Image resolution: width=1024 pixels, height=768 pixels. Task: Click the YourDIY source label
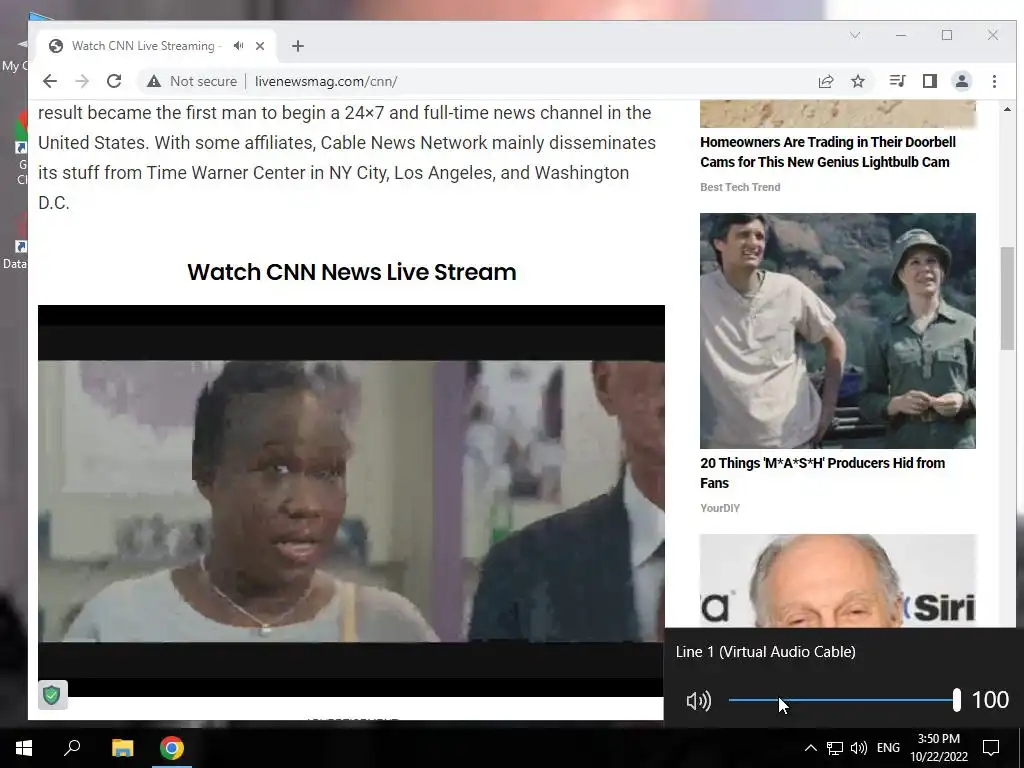(720, 508)
